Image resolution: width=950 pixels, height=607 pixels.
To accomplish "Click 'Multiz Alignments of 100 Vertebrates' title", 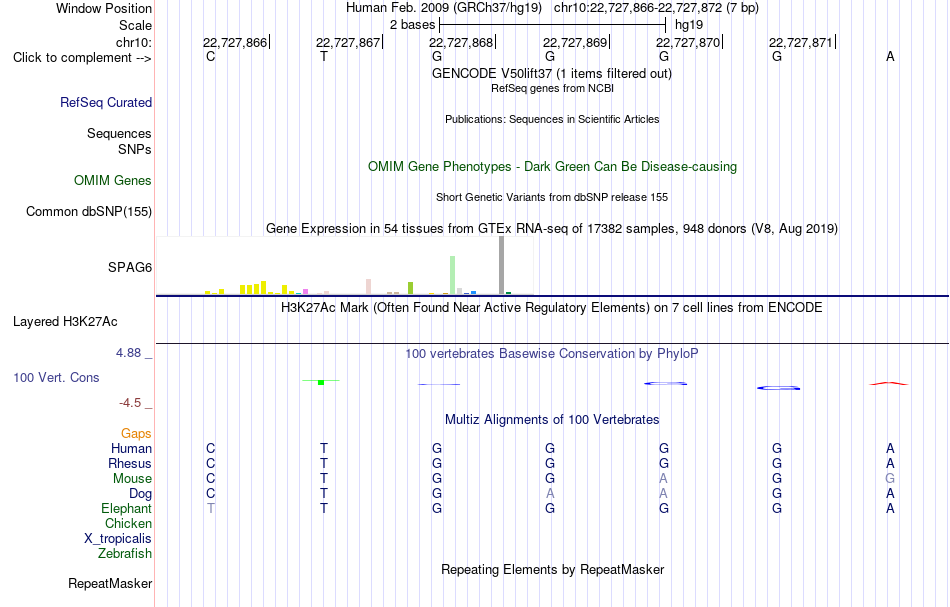I will (x=552, y=420).
